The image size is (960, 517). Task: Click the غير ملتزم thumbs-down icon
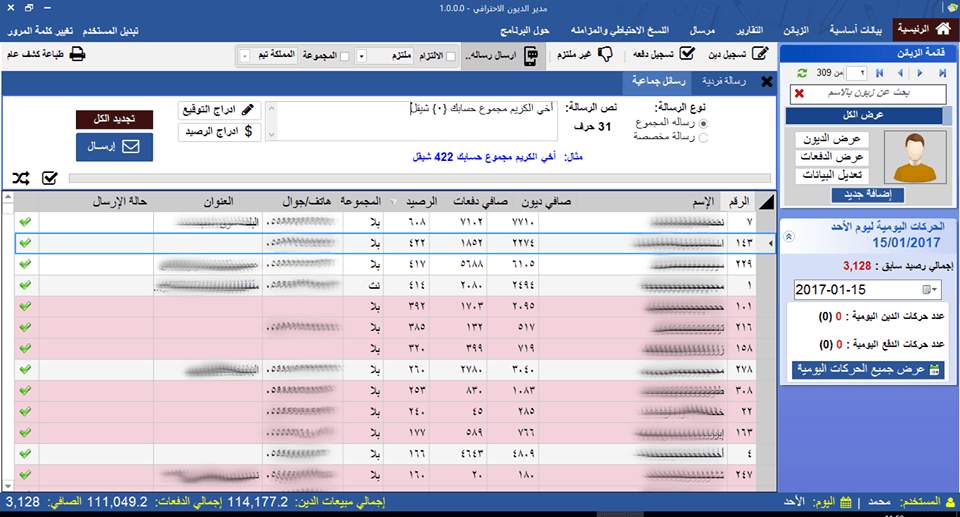click(x=605, y=55)
